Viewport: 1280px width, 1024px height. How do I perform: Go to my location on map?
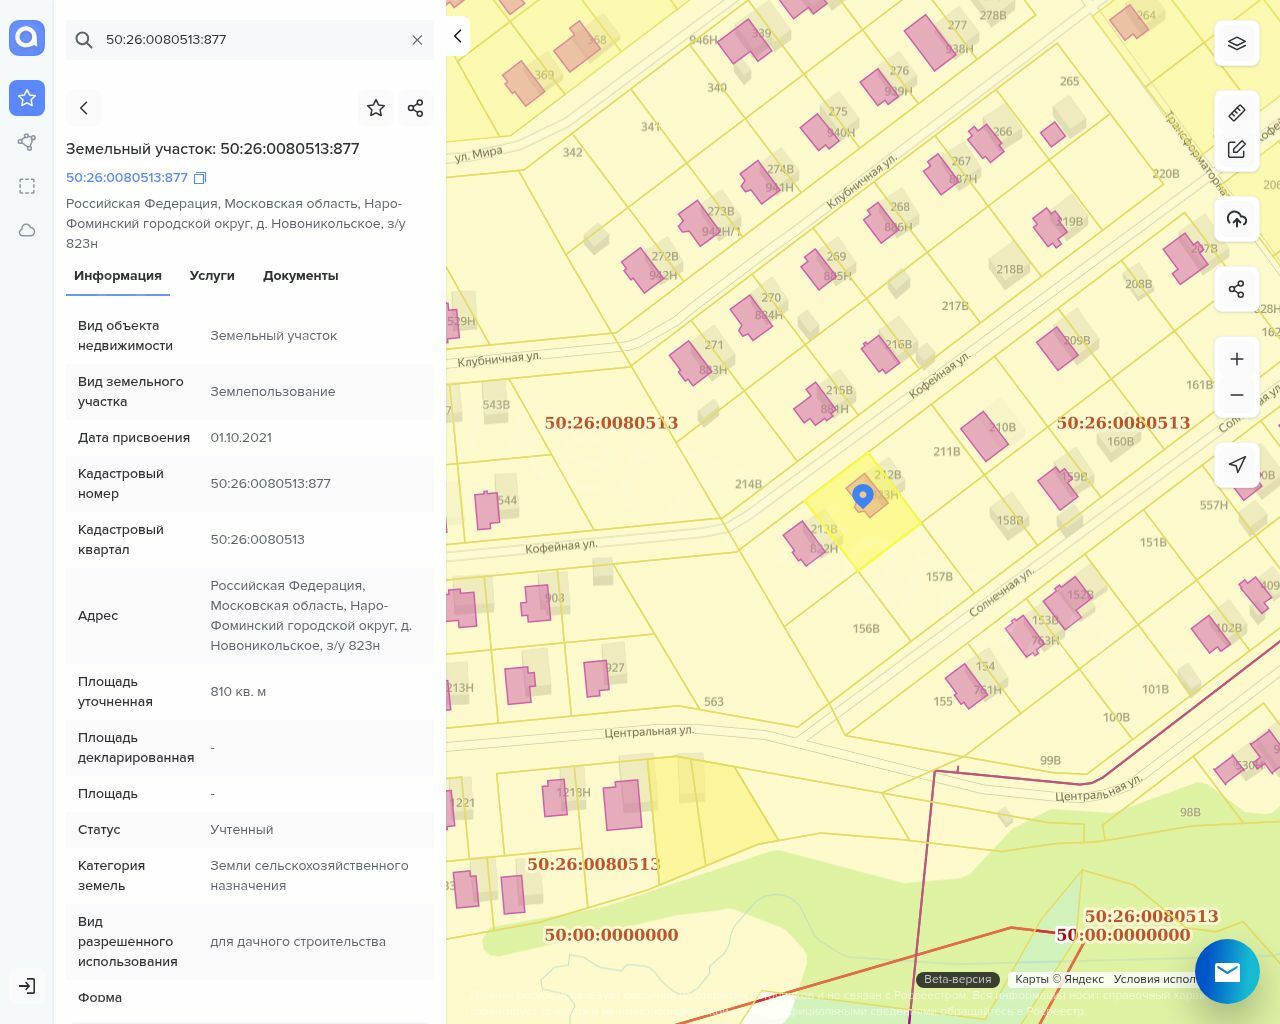[x=1237, y=464]
